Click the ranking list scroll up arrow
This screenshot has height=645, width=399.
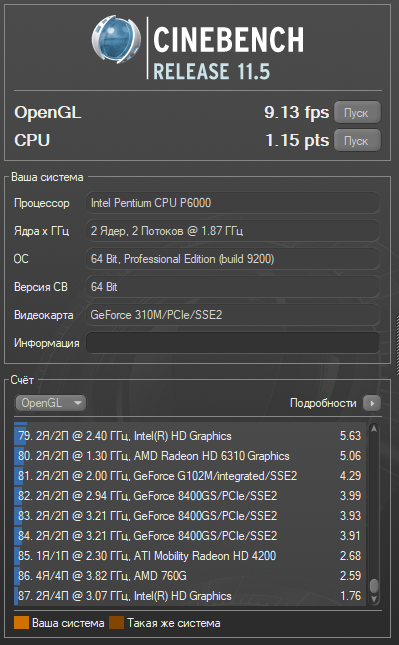point(373,429)
